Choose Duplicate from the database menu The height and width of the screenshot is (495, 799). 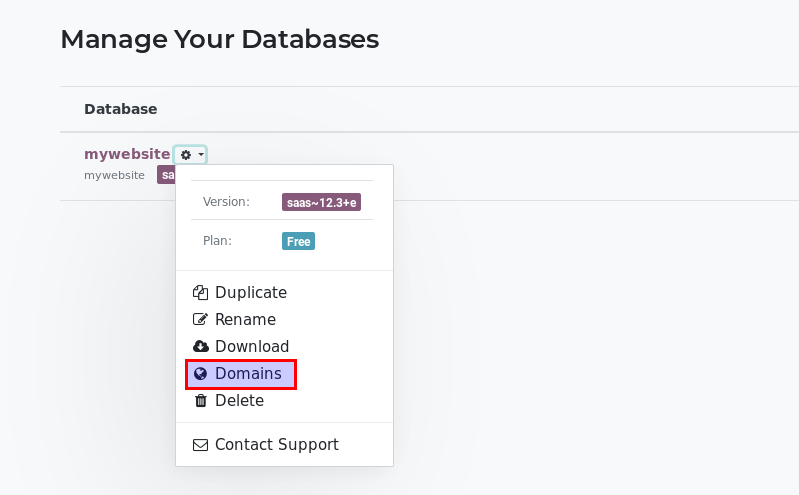tap(251, 293)
